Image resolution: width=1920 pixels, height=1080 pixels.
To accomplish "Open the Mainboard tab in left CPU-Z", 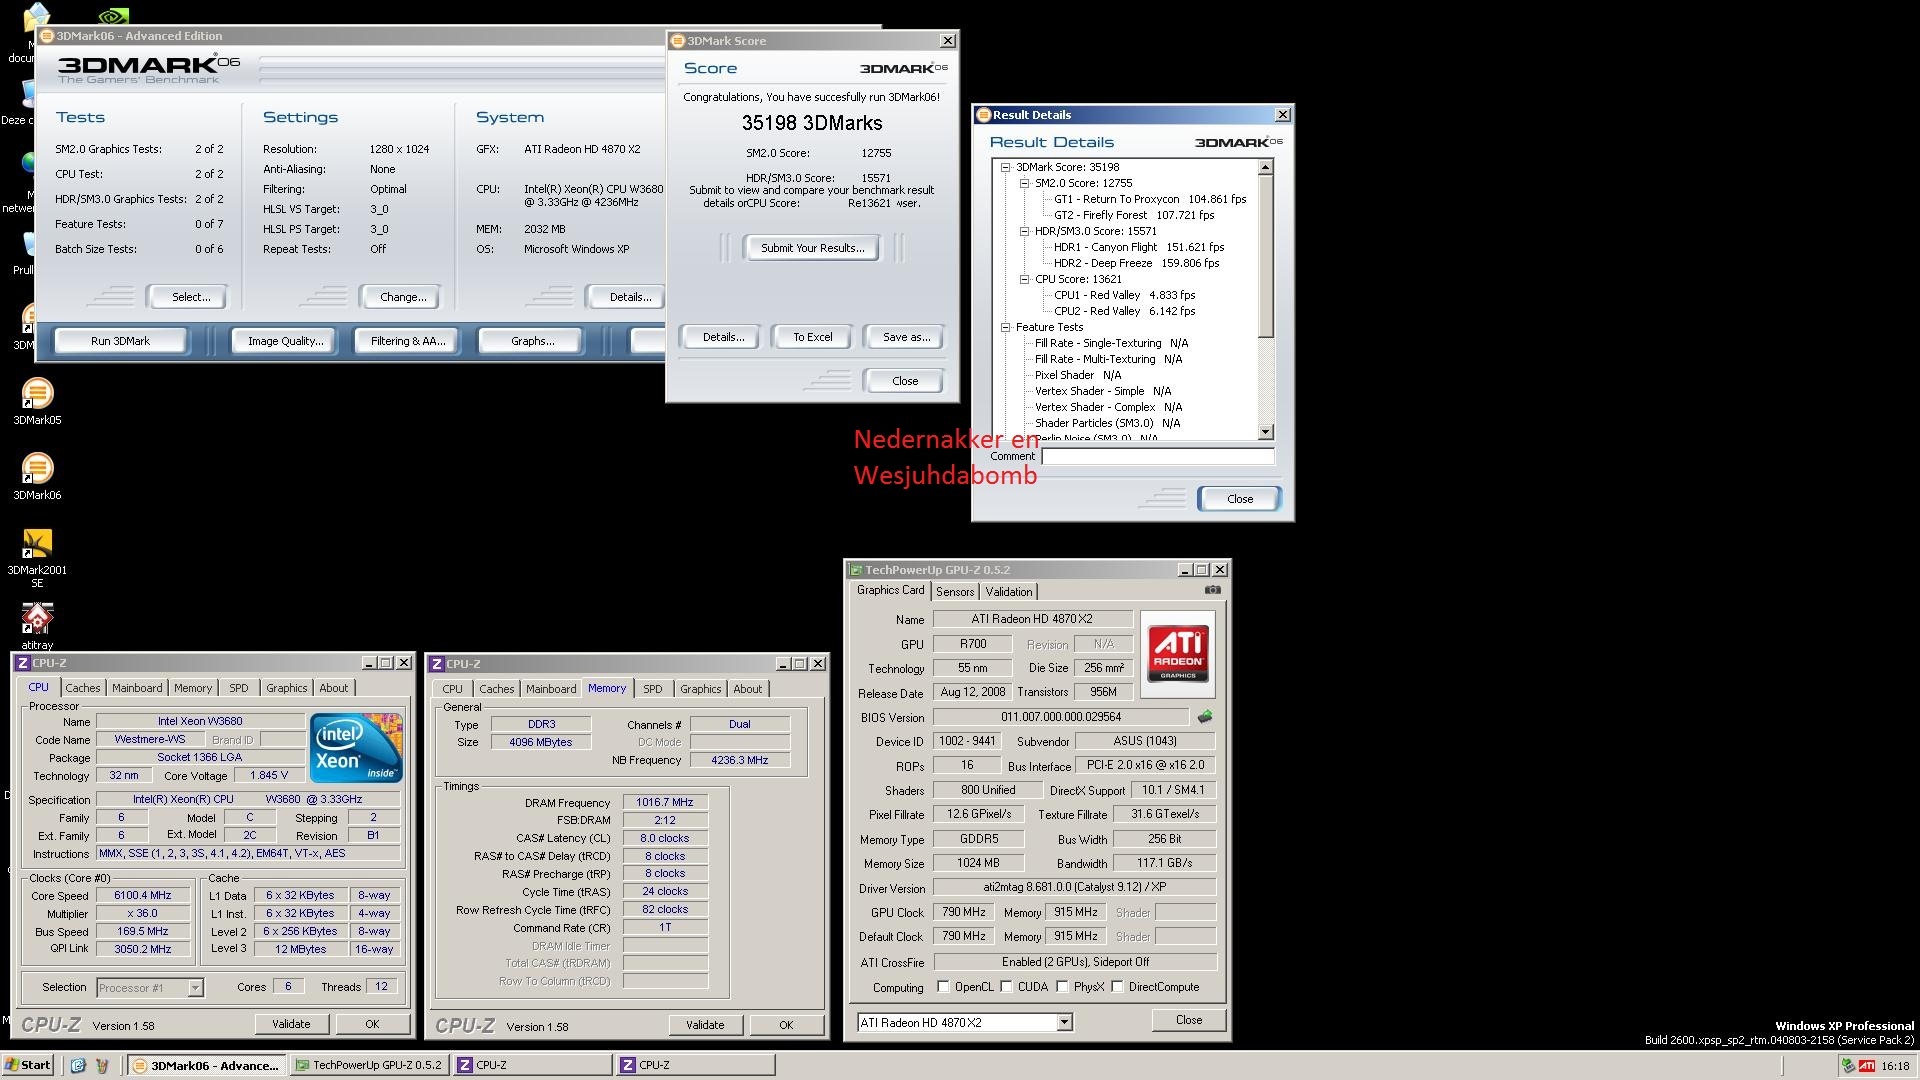I will [x=137, y=688].
